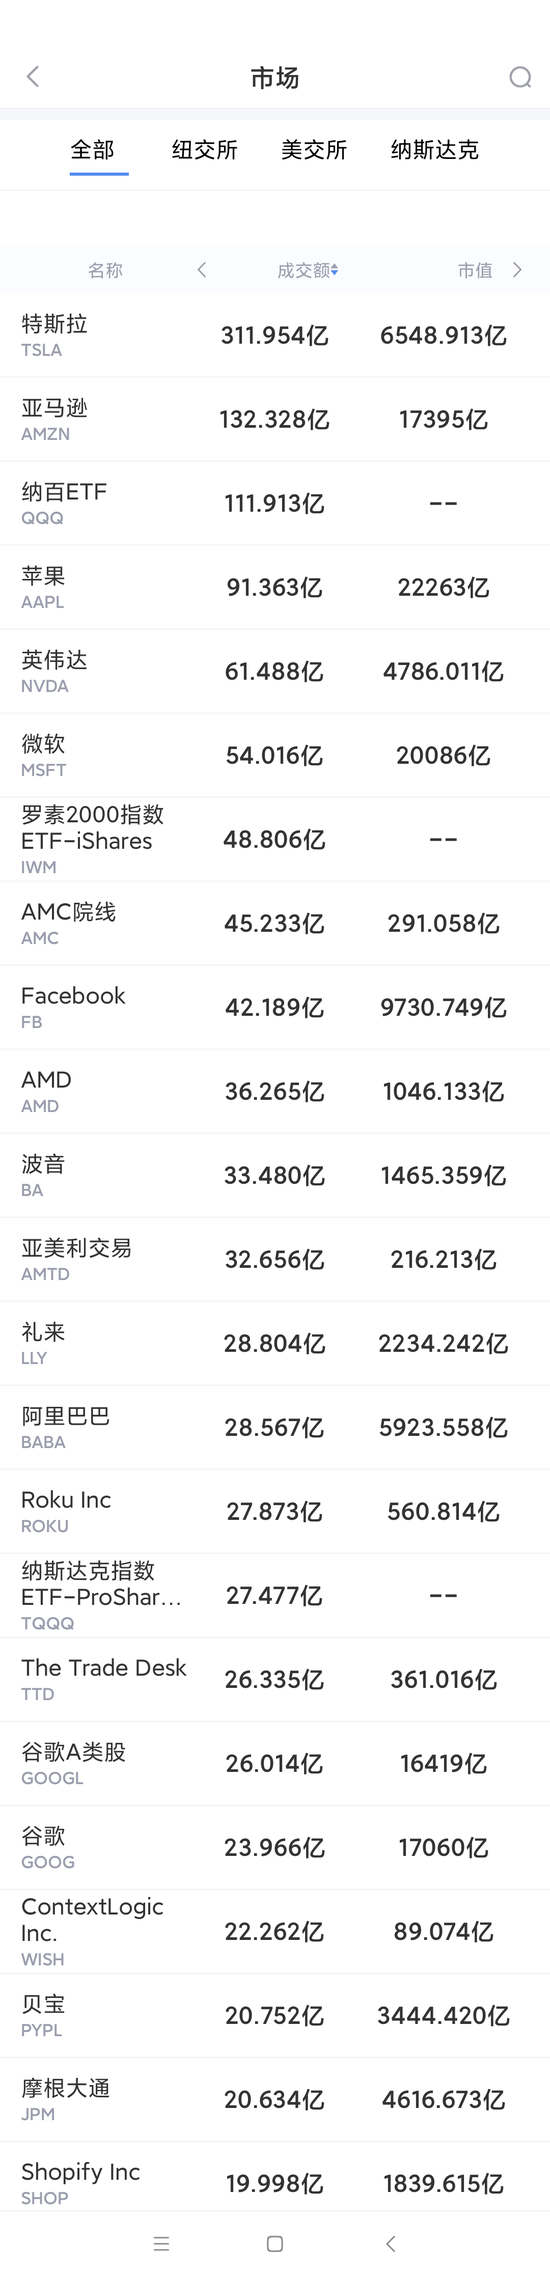This screenshot has height=2277, width=550.
Task: Tap the back arrow in the header
Action: 33,77
